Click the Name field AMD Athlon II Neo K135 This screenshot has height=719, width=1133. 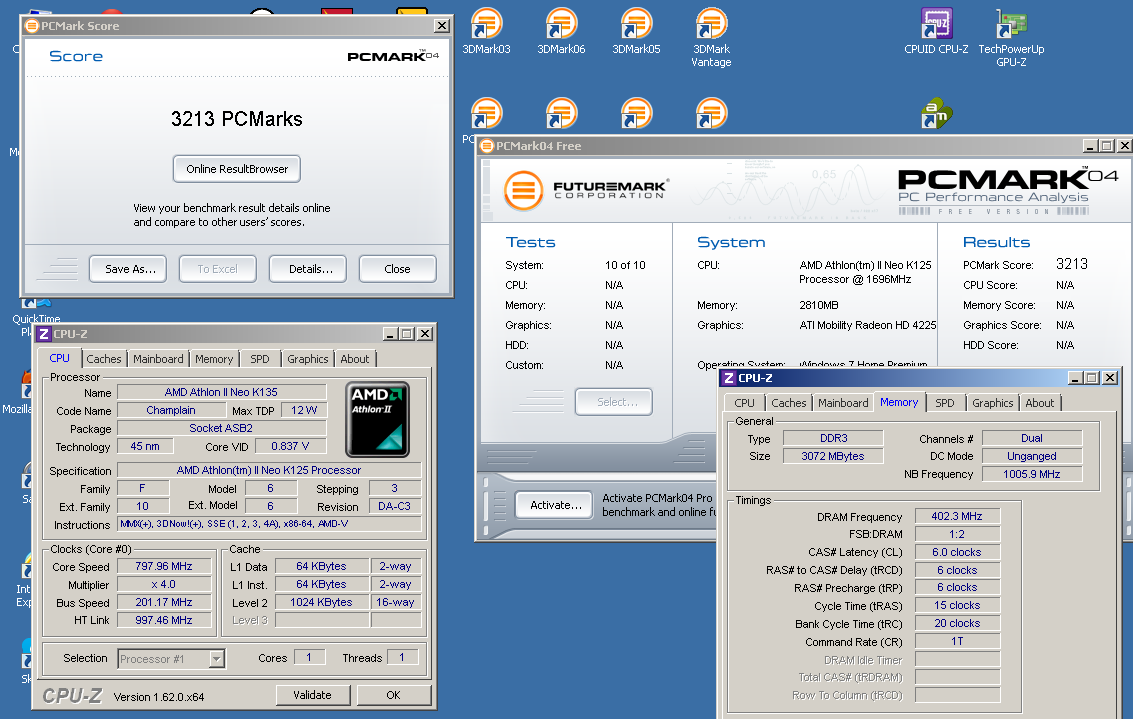coord(222,392)
